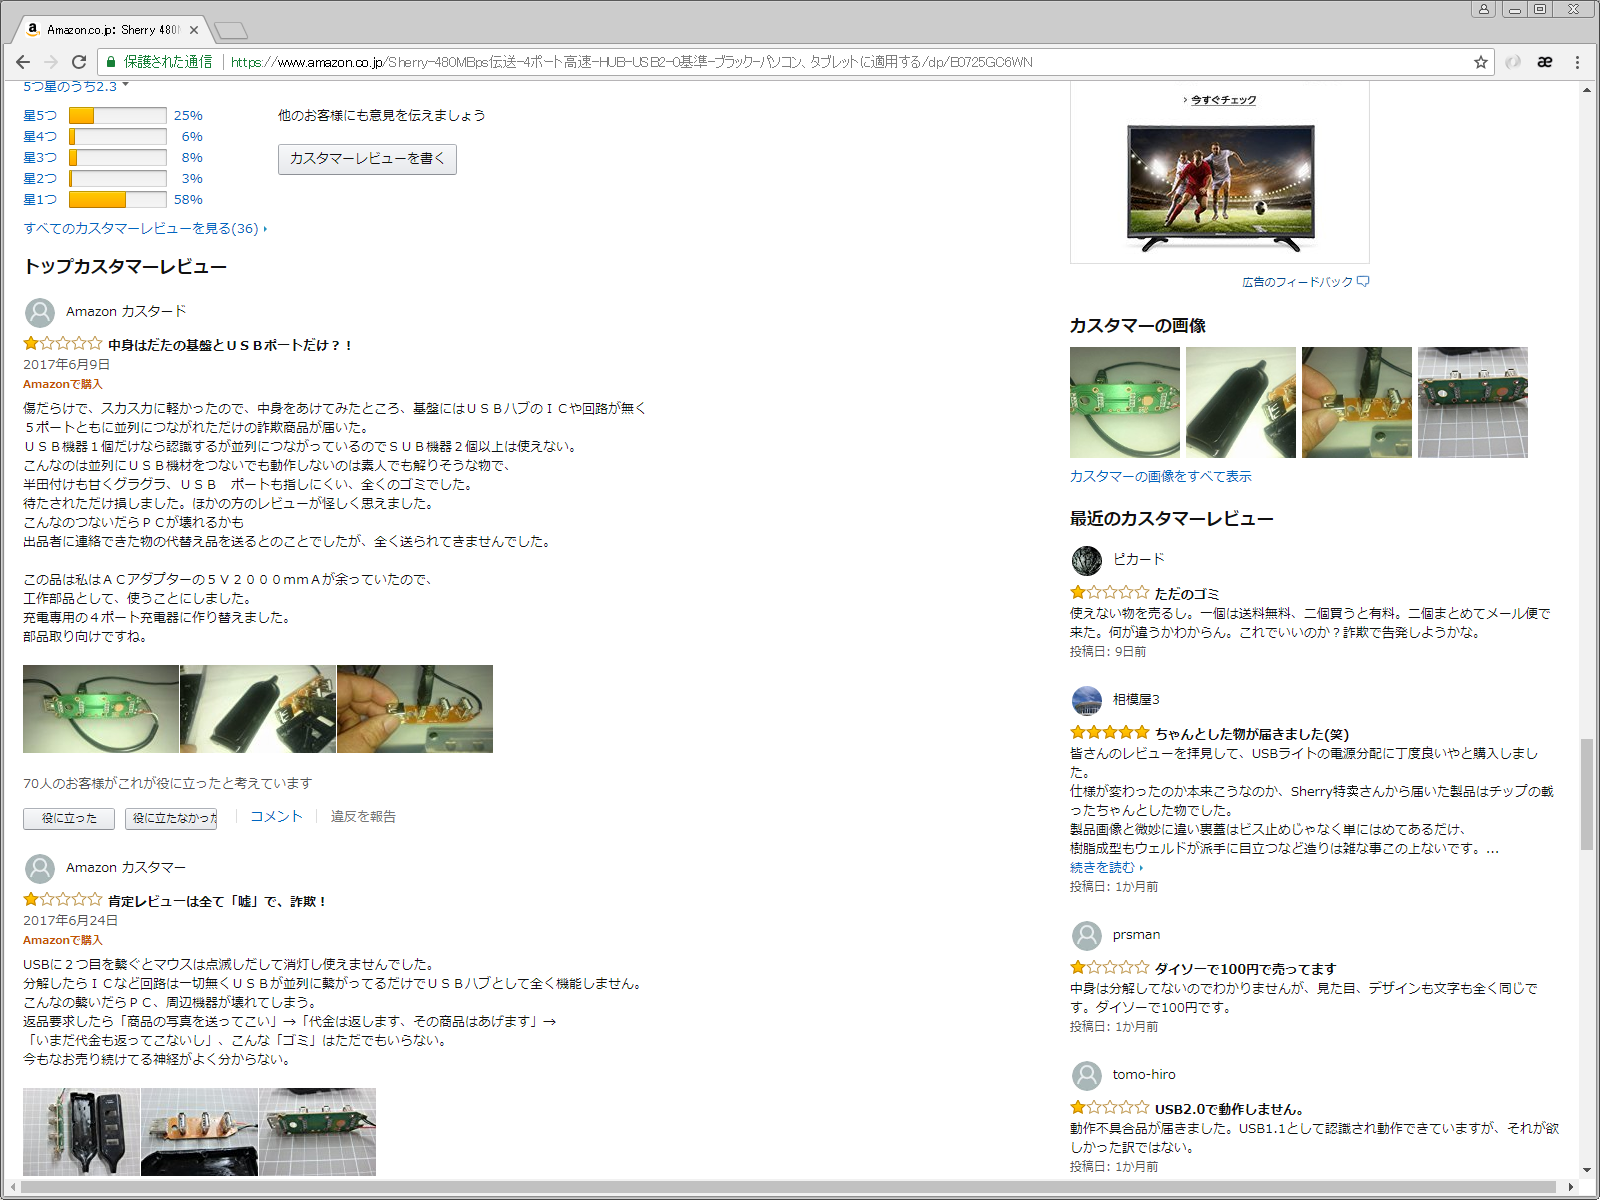Open second review's opened hub casing photo

[82, 1132]
